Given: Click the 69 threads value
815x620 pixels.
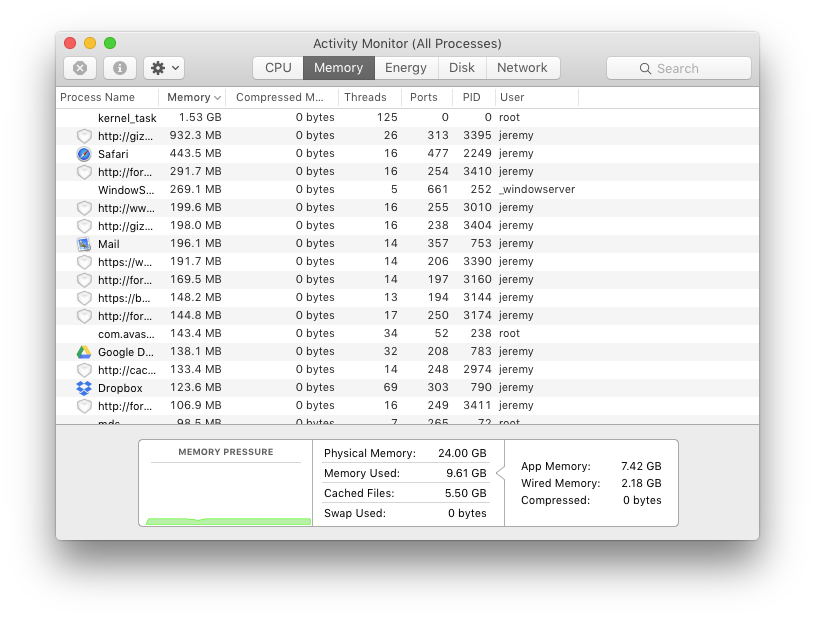Looking at the screenshot, I should point(390,387).
